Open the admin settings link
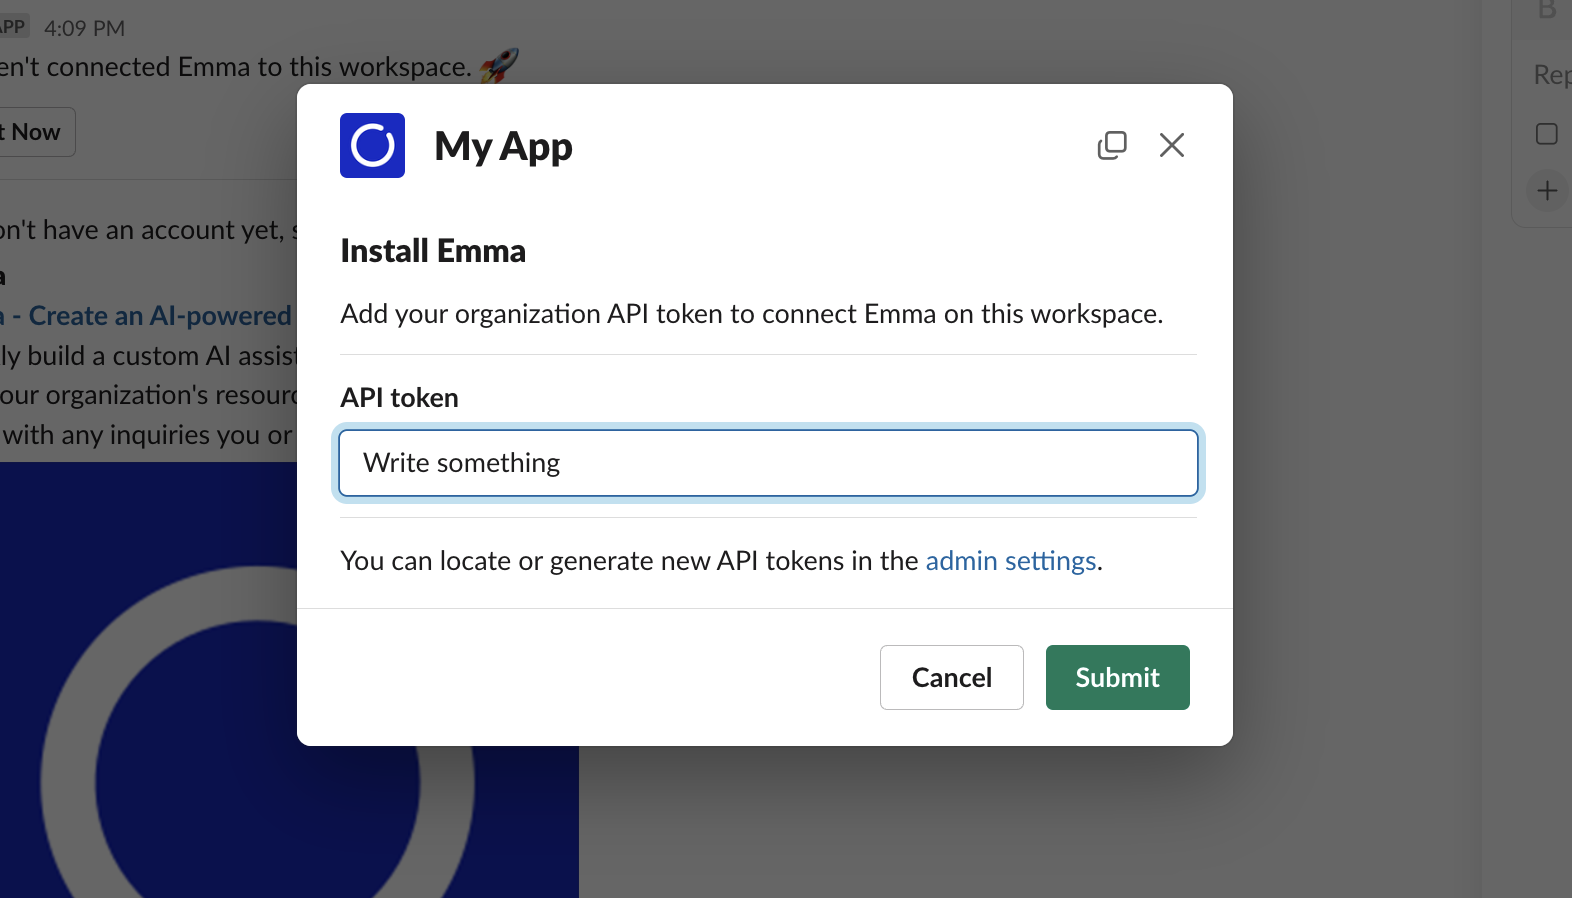Image resolution: width=1572 pixels, height=898 pixels. click(x=1010, y=561)
